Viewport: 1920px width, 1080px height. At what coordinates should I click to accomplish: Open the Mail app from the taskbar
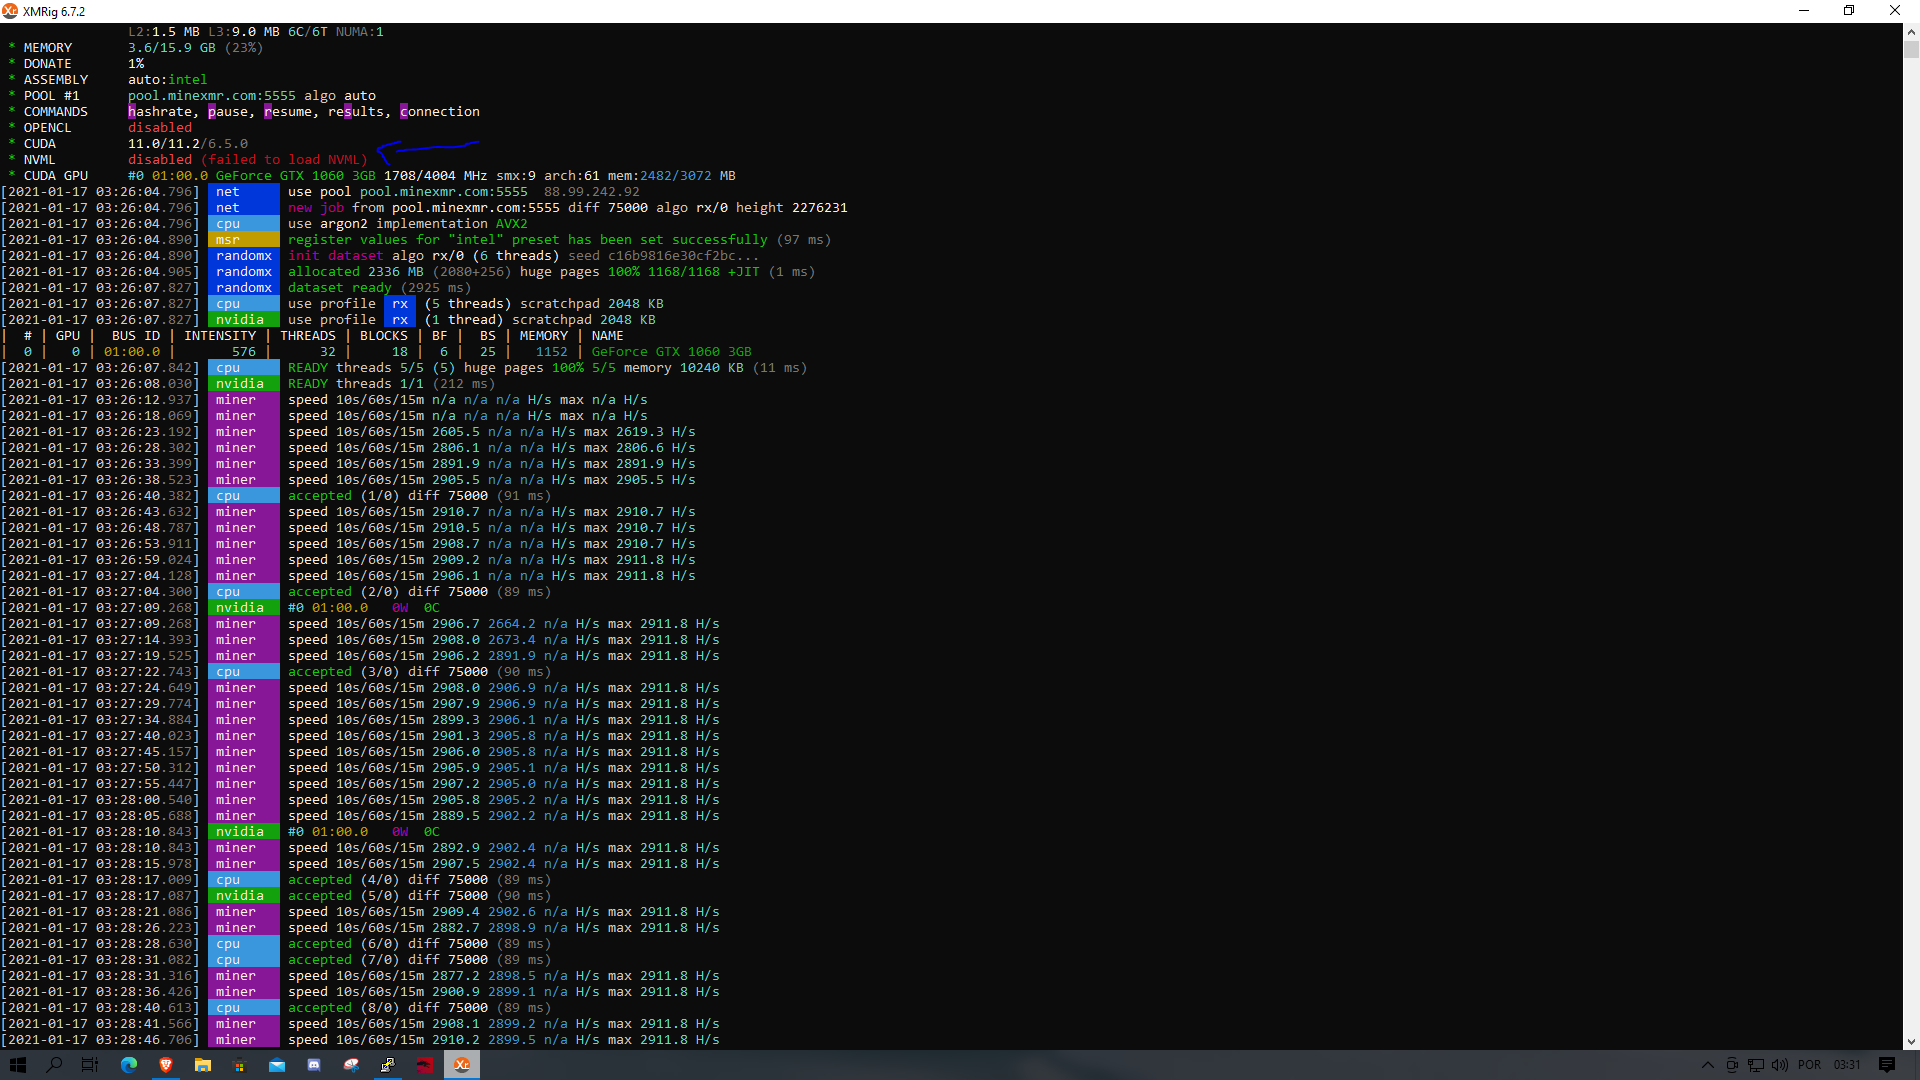[277, 1066]
